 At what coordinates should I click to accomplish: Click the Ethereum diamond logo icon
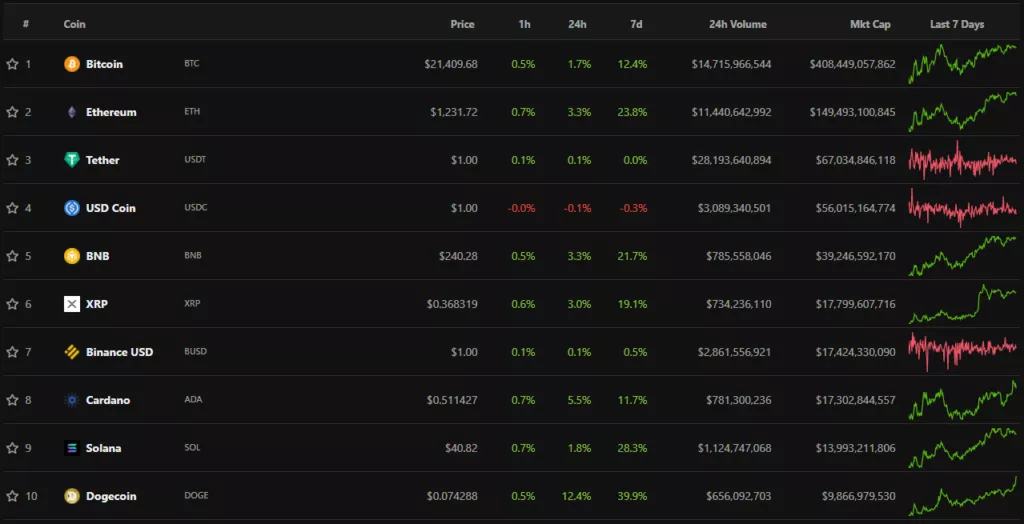click(x=72, y=112)
